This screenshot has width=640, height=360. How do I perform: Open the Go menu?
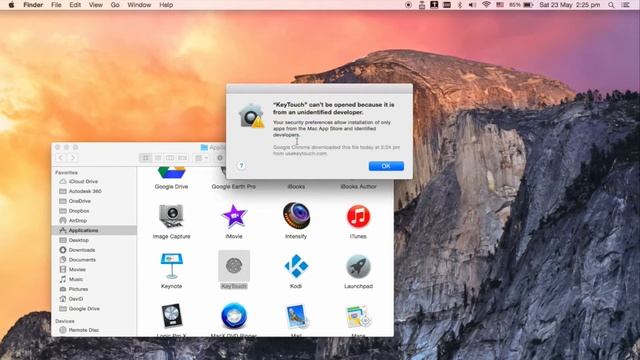[x=115, y=5]
